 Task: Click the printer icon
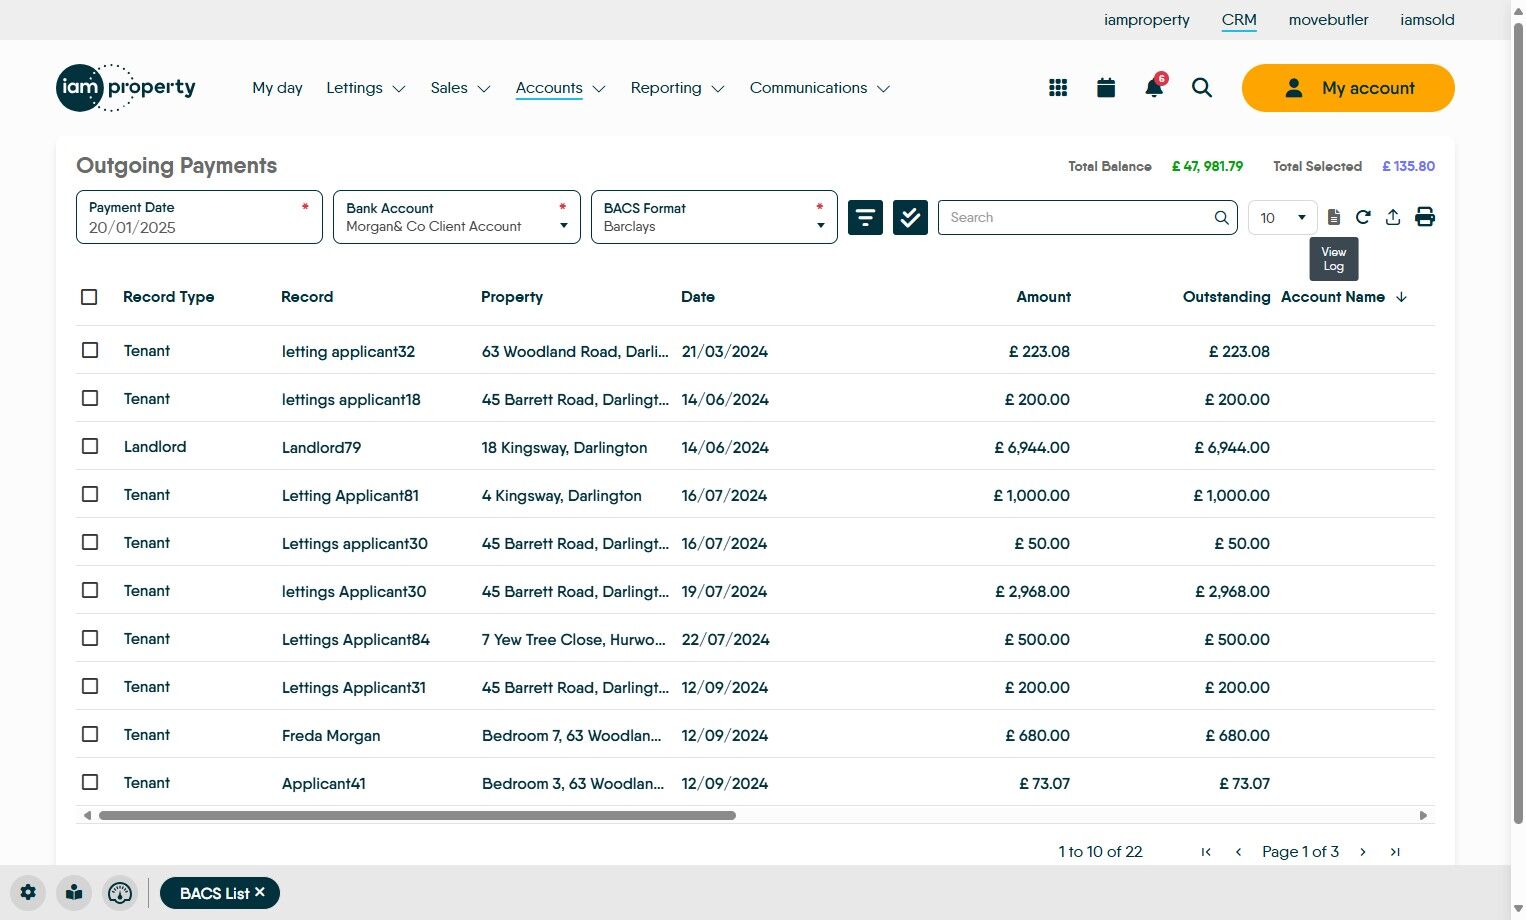(x=1425, y=217)
